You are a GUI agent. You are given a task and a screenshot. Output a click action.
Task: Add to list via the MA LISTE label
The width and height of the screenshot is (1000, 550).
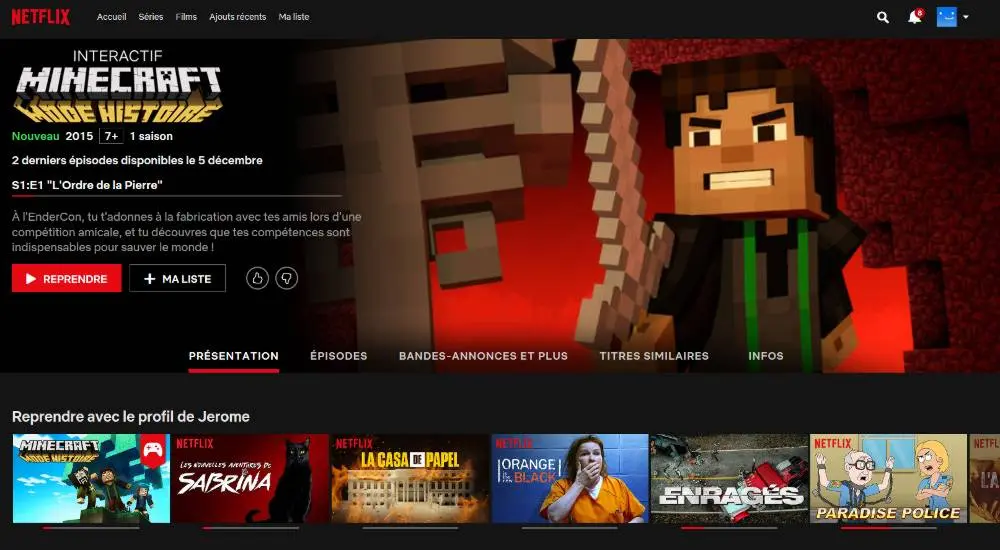coord(187,279)
